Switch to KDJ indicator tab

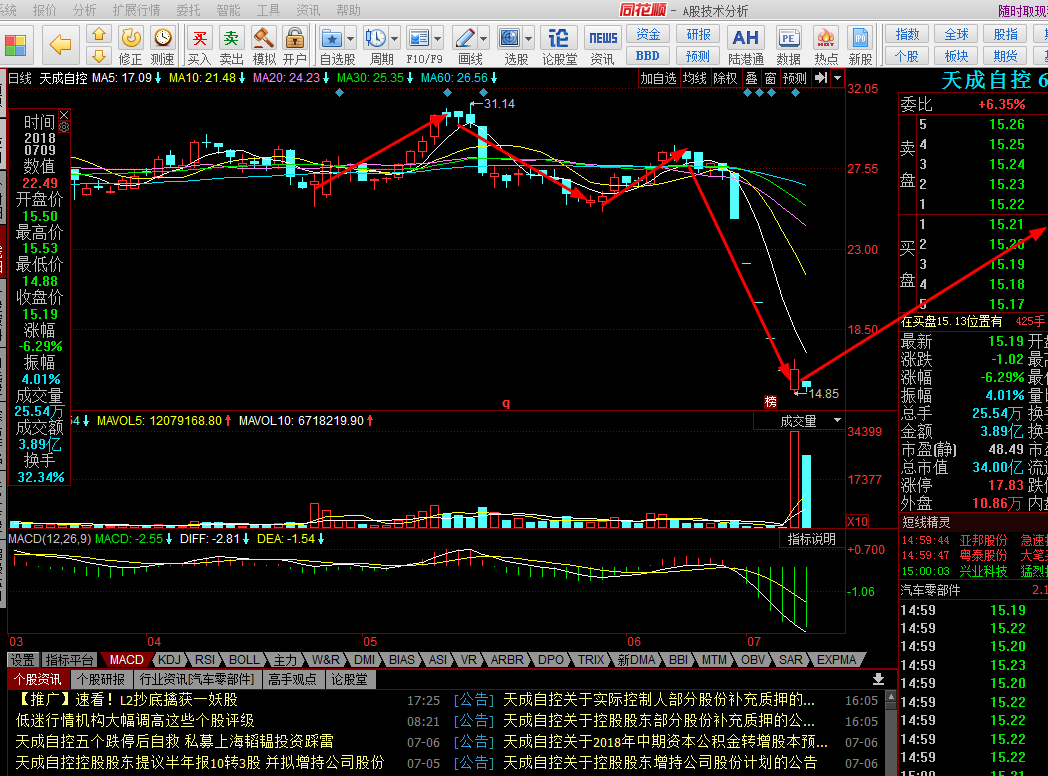point(169,660)
